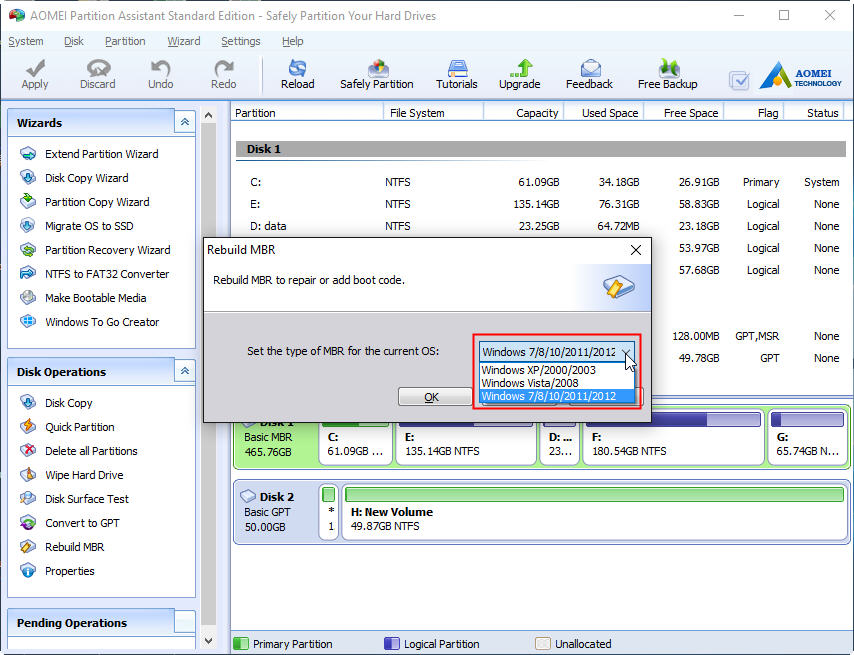854x655 pixels.
Task: Sort by the Capacity column header
Action: [x=523, y=113]
